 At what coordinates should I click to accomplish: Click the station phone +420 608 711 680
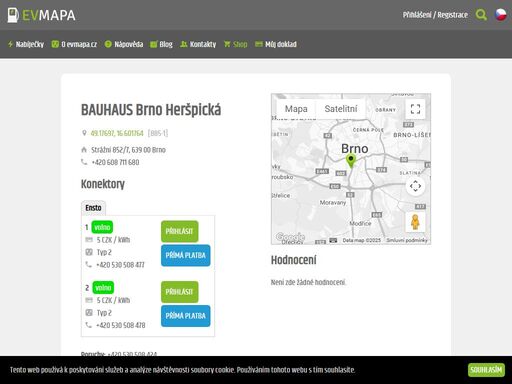click(115, 162)
